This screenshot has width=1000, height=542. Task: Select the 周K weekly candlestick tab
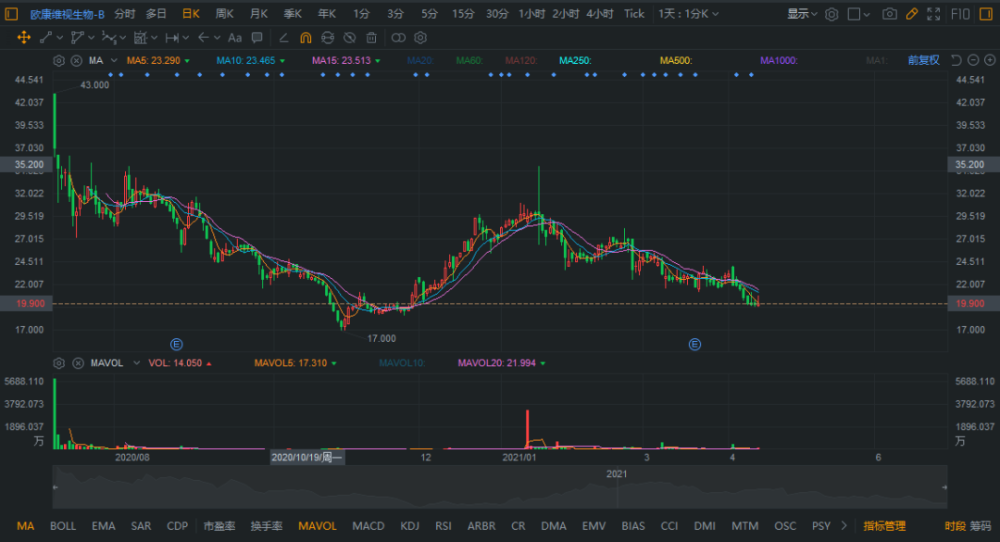224,13
